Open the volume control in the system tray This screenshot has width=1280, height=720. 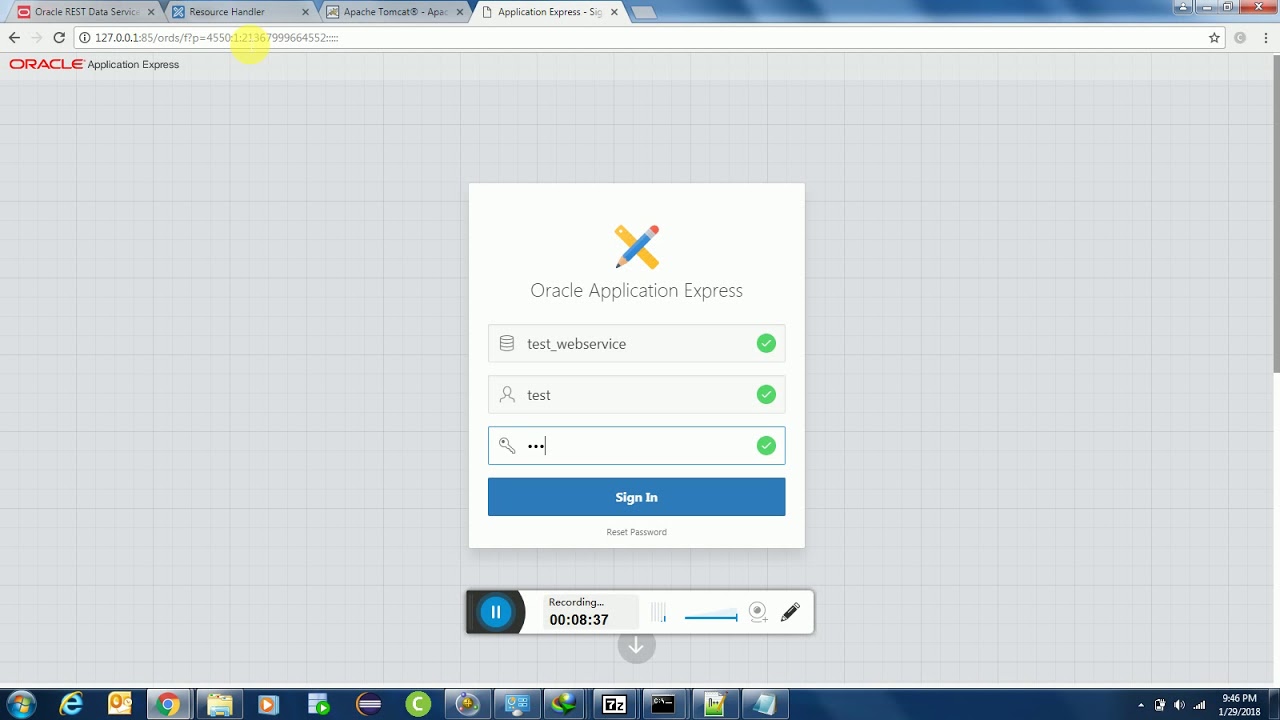tap(1179, 705)
